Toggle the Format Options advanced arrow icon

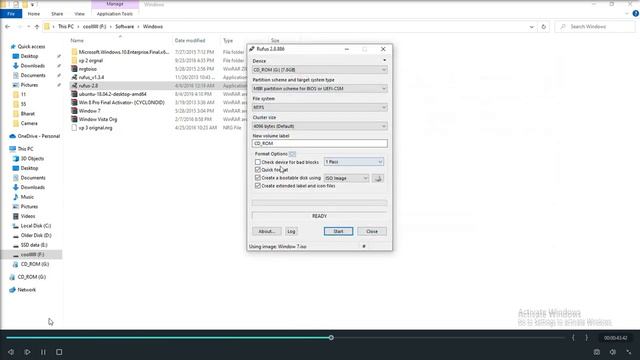pyautogui.click(x=292, y=154)
